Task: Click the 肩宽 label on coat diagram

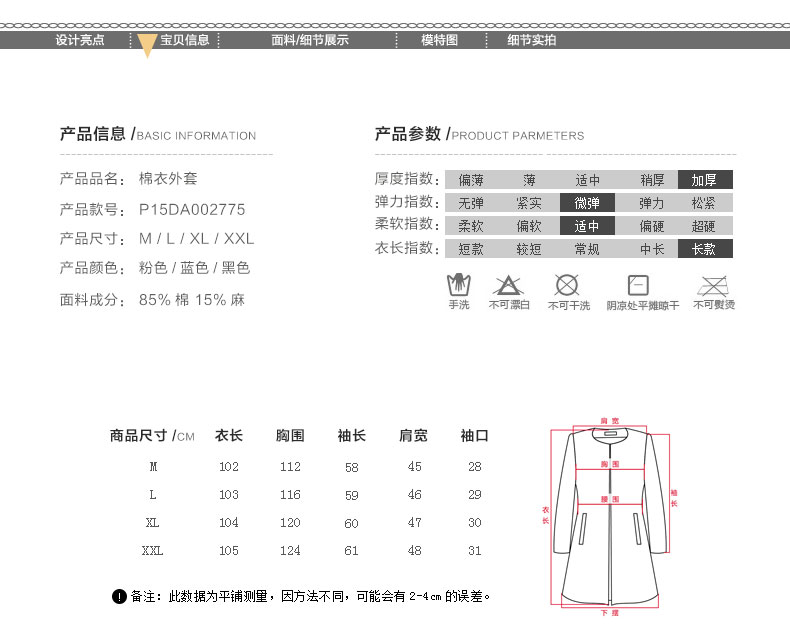Action: click(610, 420)
